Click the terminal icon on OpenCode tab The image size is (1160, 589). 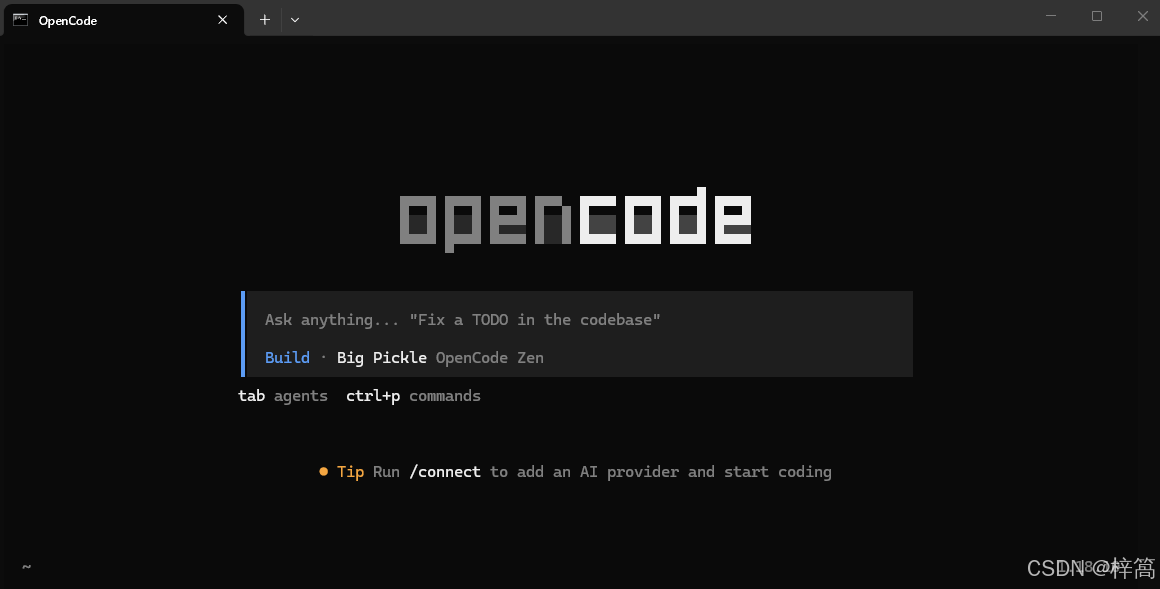(x=21, y=20)
